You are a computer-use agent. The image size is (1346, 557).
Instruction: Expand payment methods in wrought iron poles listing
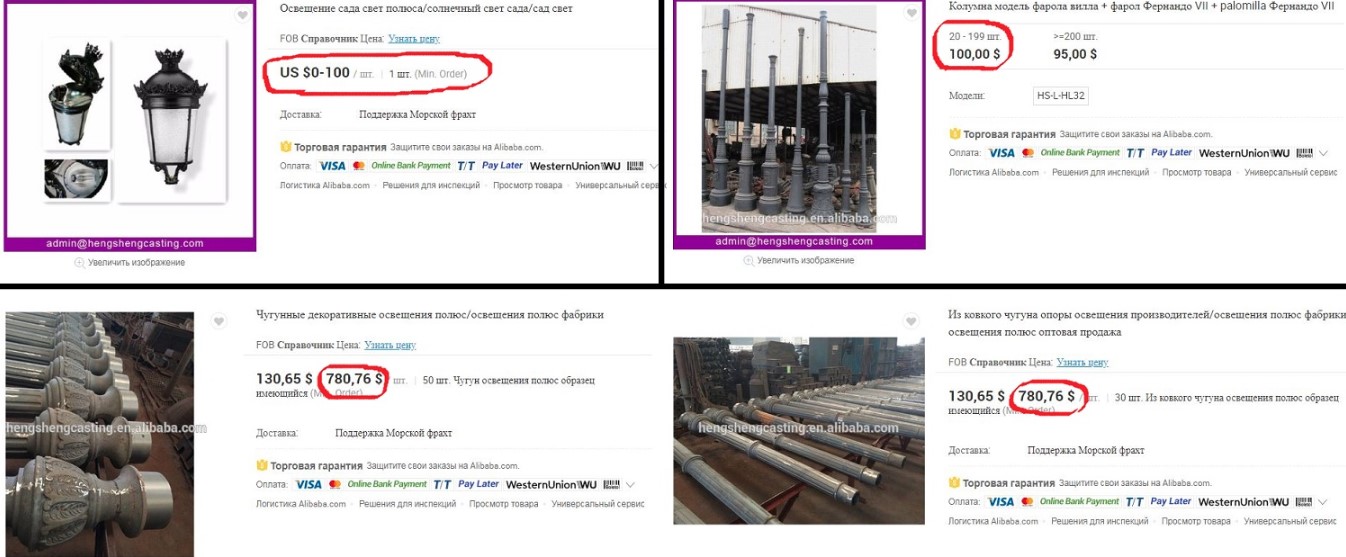click(x=1323, y=501)
